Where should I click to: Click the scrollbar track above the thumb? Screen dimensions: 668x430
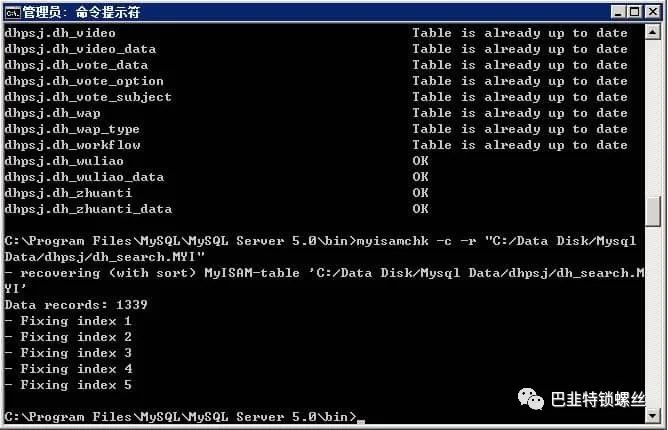click(653, 118)
